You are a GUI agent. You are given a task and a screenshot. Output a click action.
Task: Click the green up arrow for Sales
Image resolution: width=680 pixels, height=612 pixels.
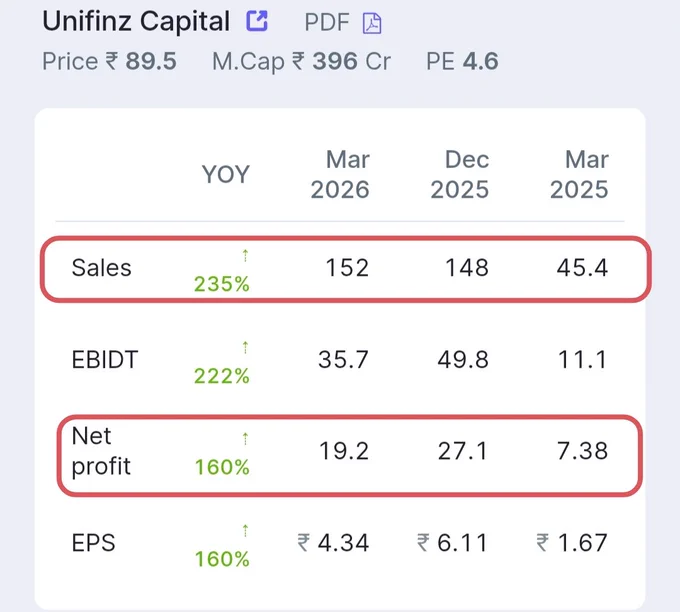coord(245,255)
